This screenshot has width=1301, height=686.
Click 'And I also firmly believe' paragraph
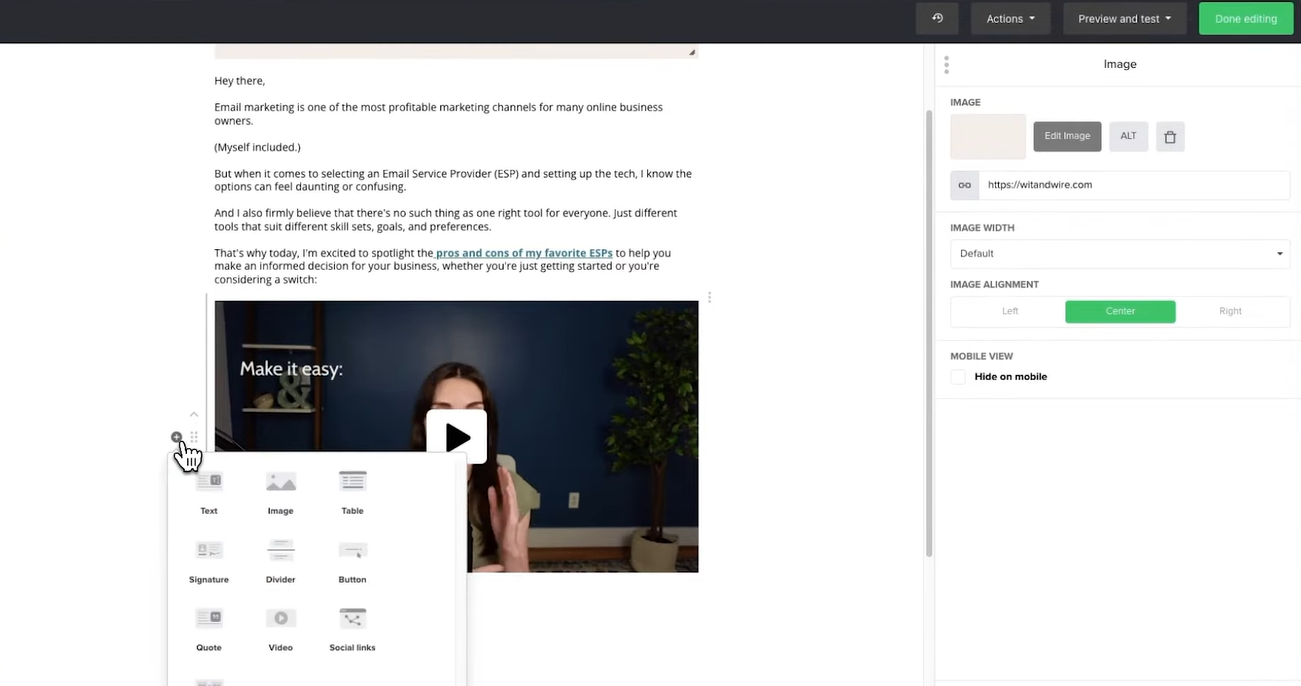tap(446, 220)
